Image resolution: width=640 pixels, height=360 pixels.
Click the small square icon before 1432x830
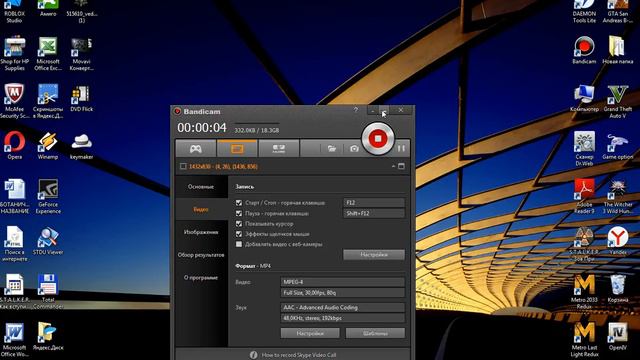coord(183,166)
